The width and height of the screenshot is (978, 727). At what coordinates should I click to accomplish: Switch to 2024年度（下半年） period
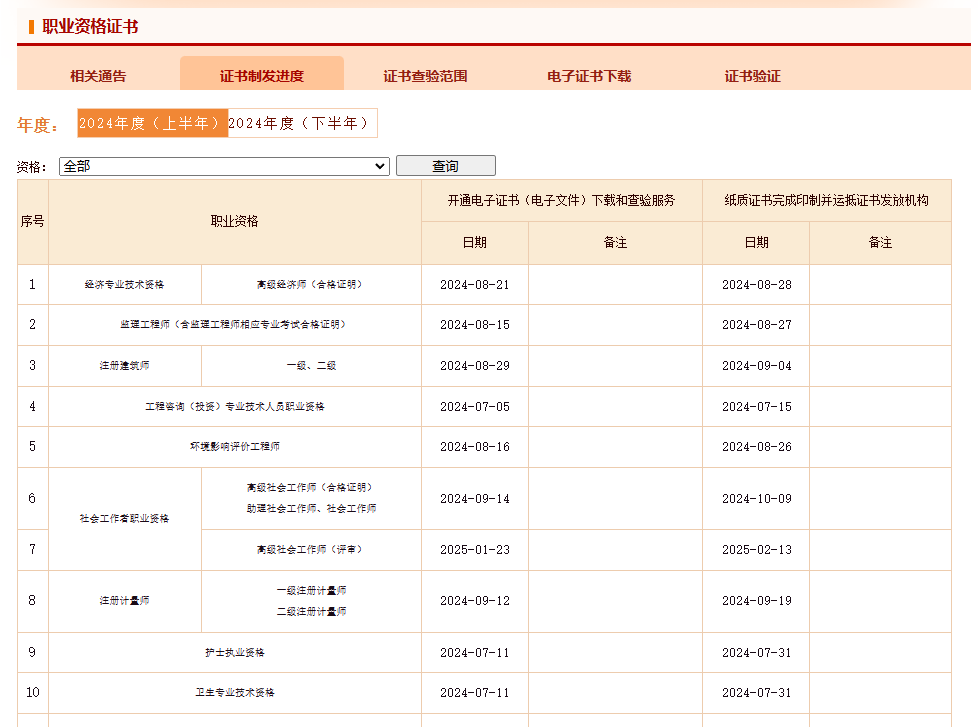302,123
